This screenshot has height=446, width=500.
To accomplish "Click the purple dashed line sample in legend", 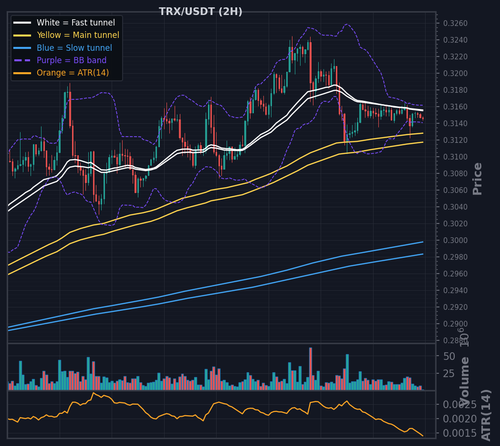I will coord(22,60).
